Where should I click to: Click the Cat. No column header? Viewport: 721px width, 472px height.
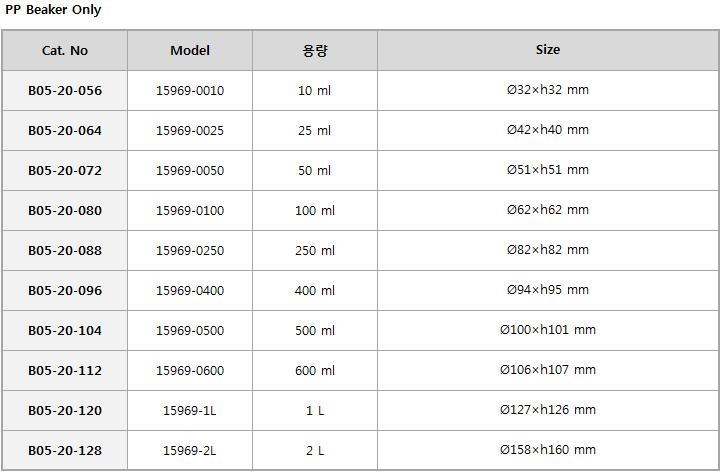coord(65,51)
